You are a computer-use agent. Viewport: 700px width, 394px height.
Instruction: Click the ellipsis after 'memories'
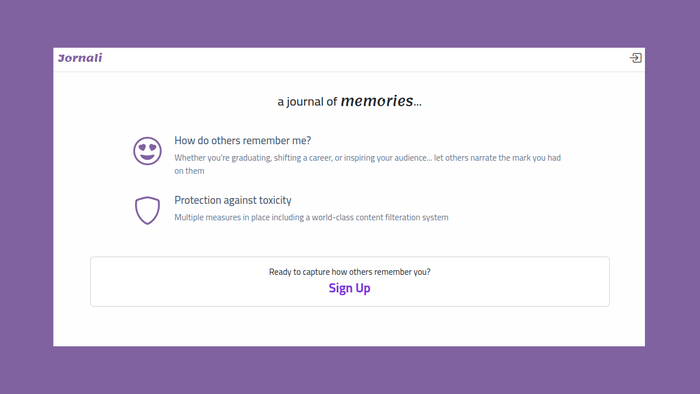pos(417,104)
